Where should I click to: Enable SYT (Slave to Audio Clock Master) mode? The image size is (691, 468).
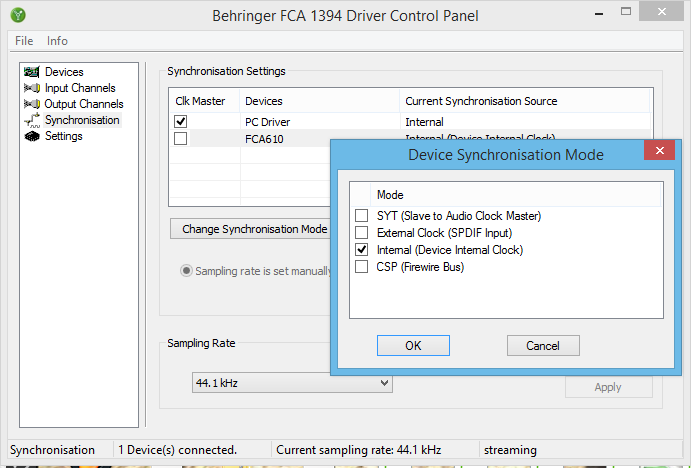pyautogui.click(x=361, y=215)
